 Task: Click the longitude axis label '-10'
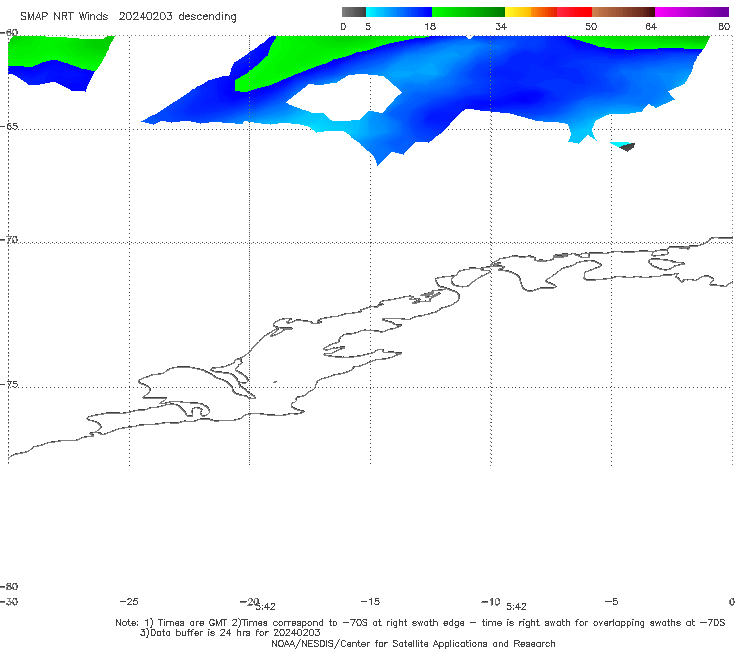(x=491, y=601)
